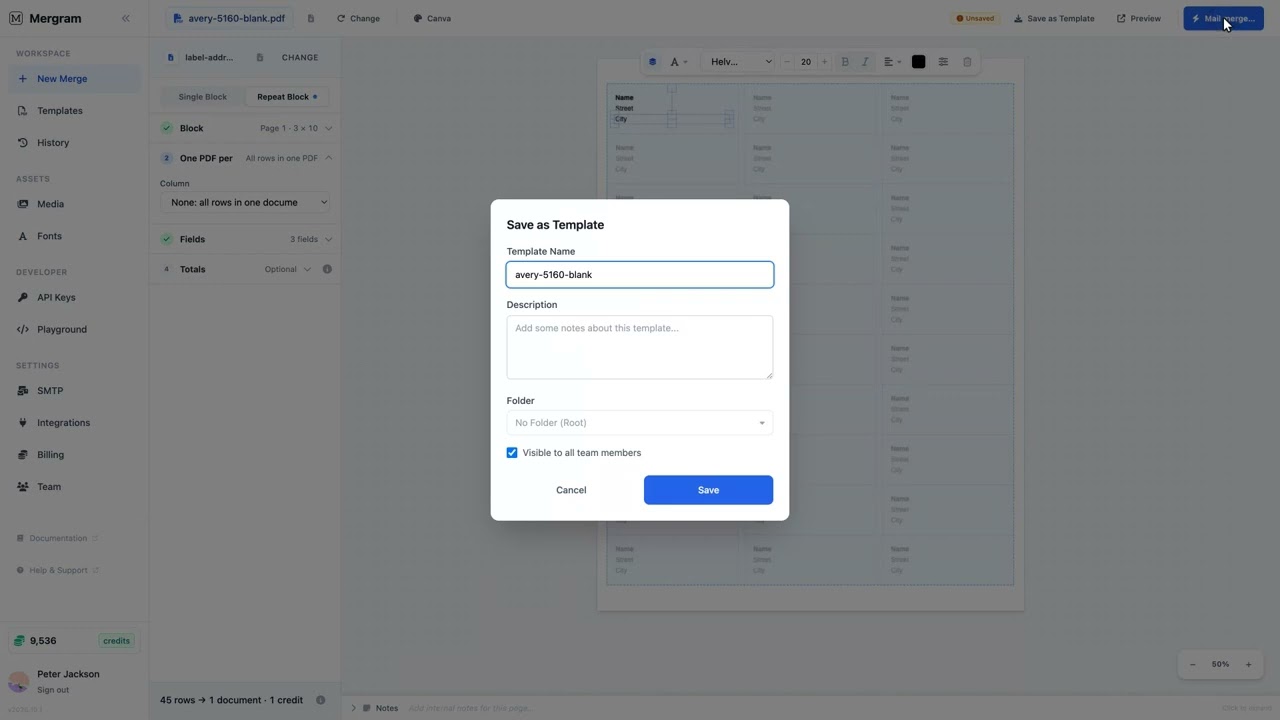Open the advanced settings sliders icon

point(943,62)
